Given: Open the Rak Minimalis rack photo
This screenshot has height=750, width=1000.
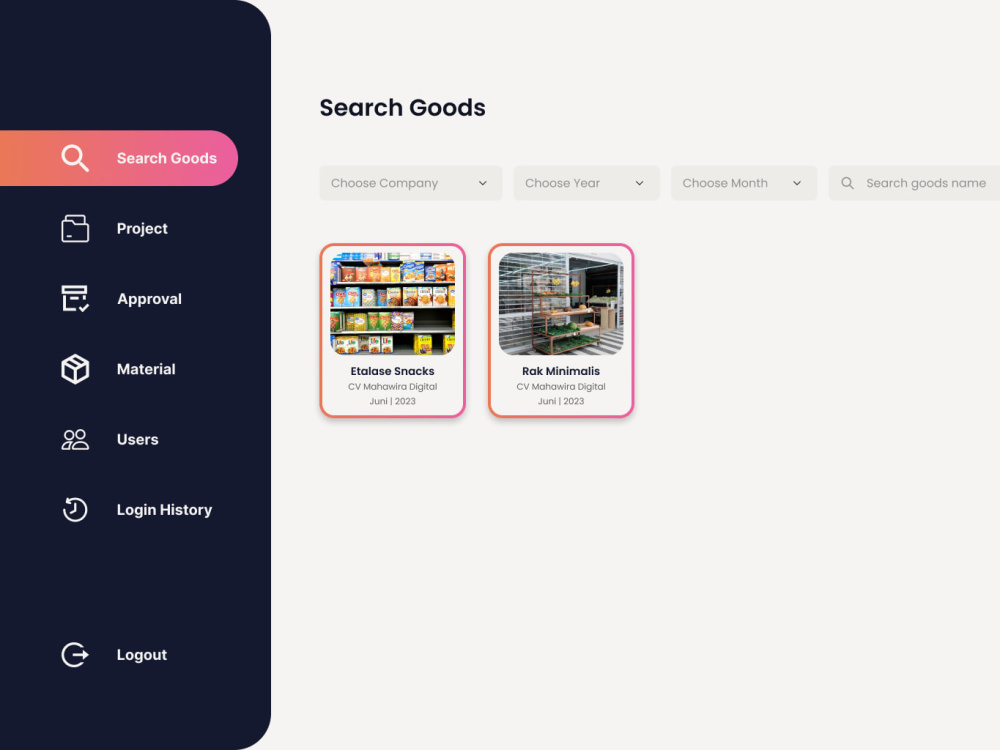Looking at the screenshot, I should point(561,304).
